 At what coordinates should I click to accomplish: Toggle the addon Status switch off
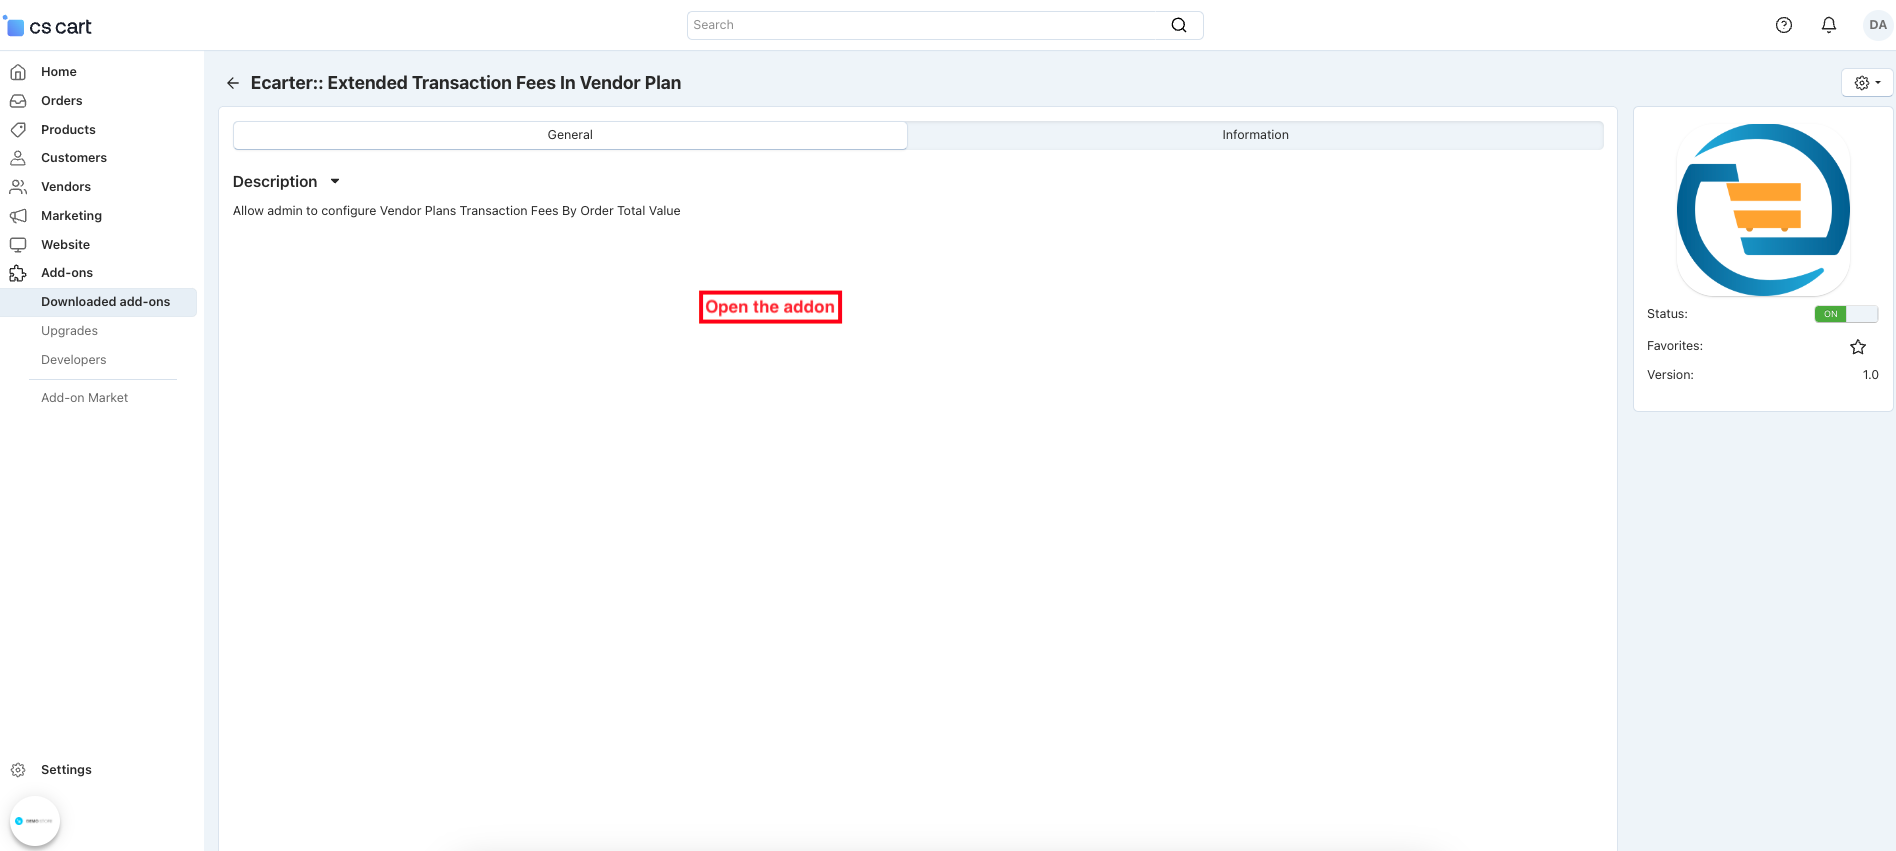[x=1845, y=314]
